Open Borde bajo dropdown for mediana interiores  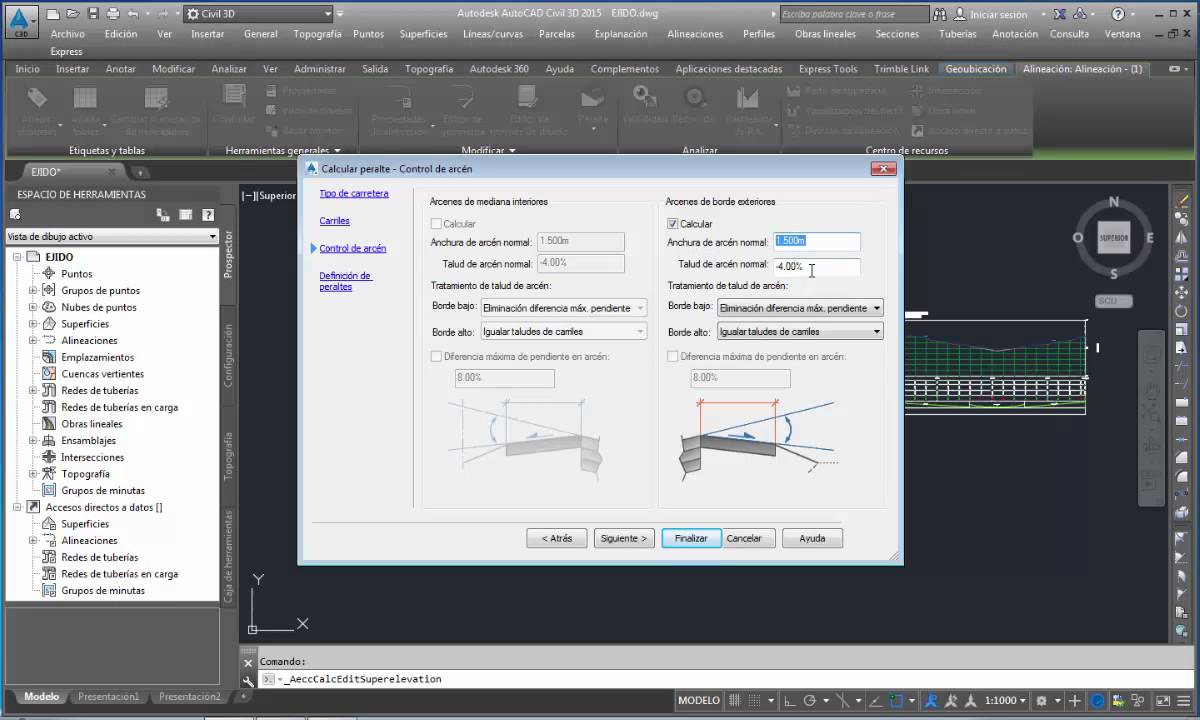(564, 308)
